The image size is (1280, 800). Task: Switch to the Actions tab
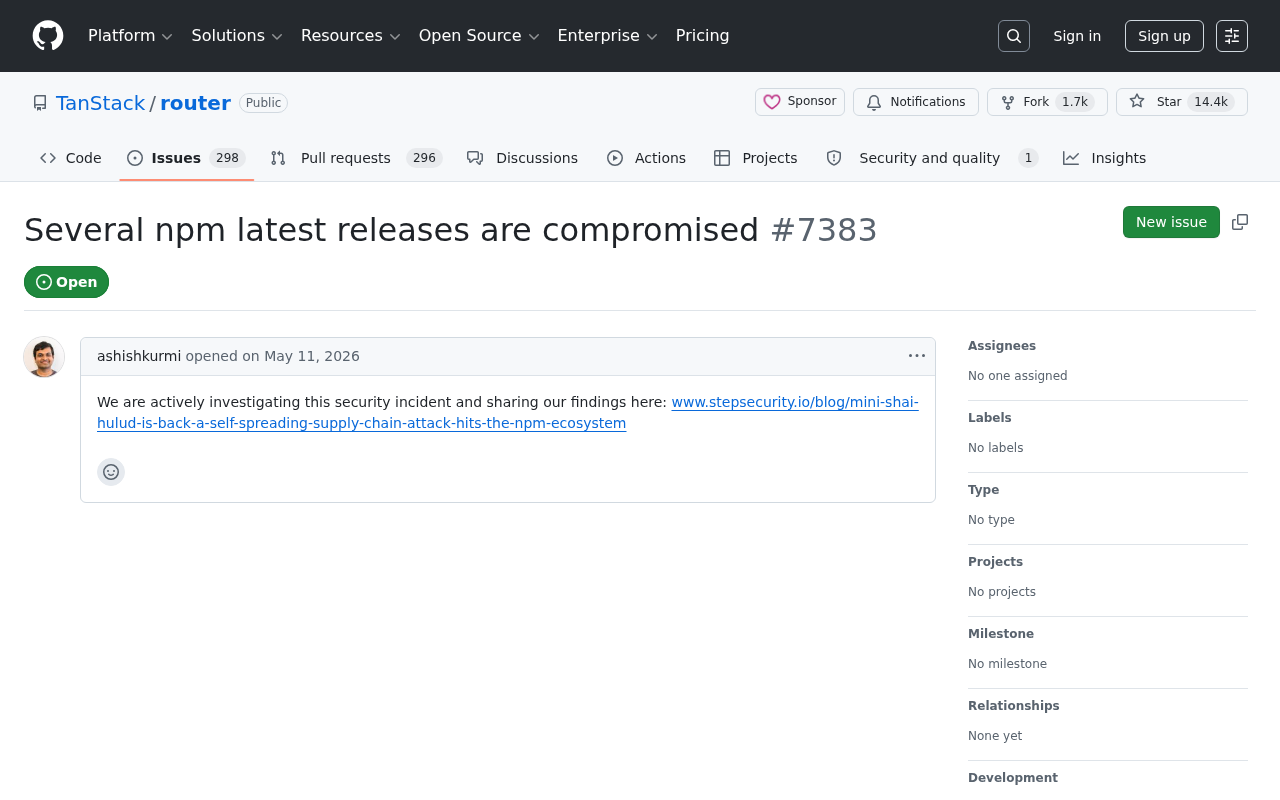(x=647, y=158)
